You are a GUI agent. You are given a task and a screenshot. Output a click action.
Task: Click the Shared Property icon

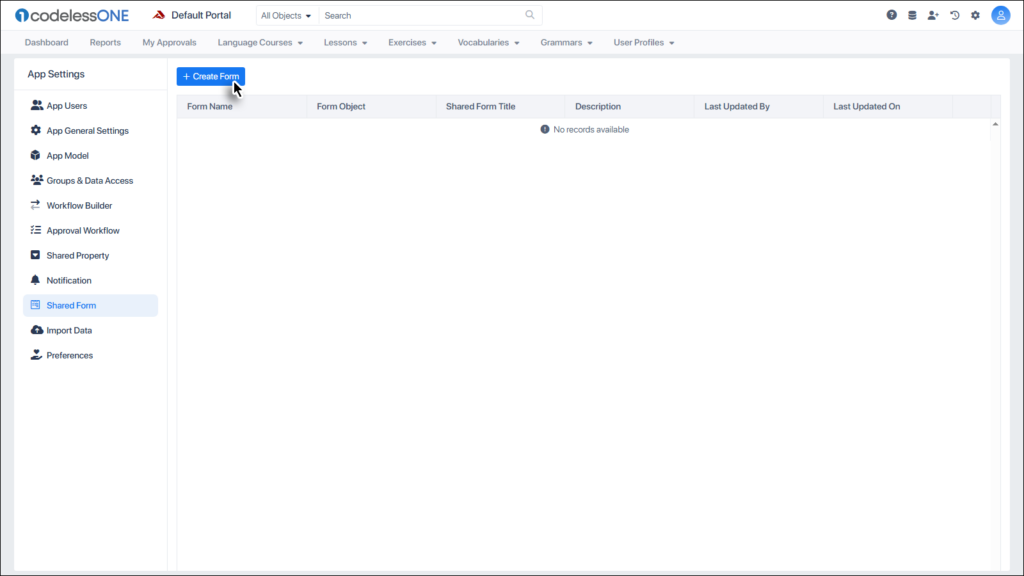35,255
